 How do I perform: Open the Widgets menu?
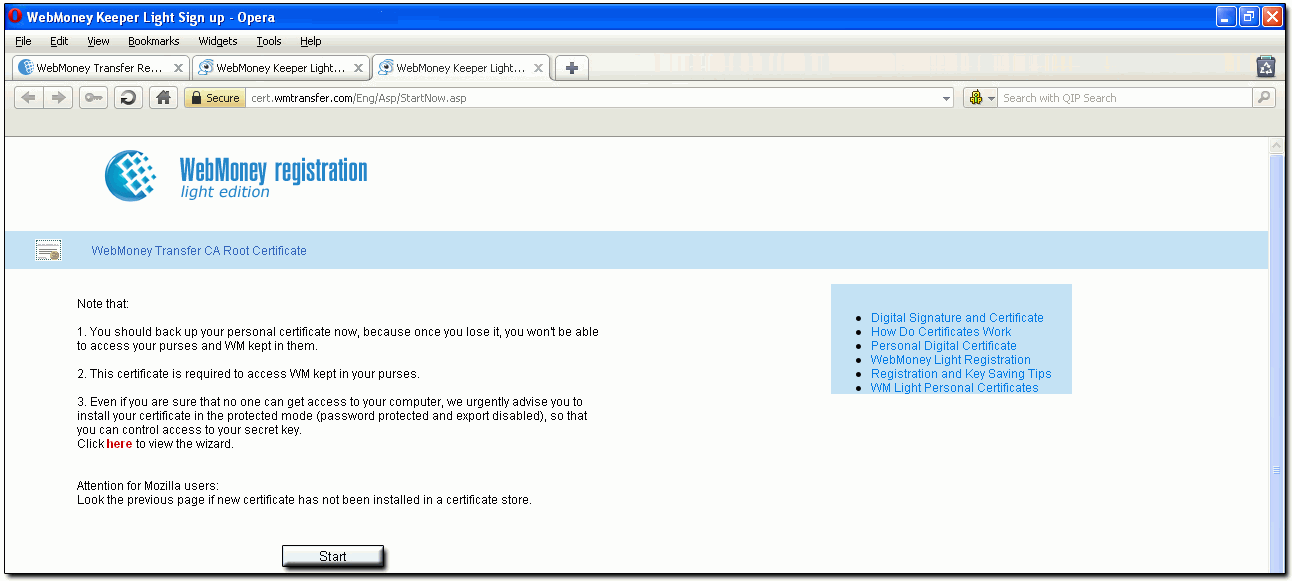pos(217,41)
